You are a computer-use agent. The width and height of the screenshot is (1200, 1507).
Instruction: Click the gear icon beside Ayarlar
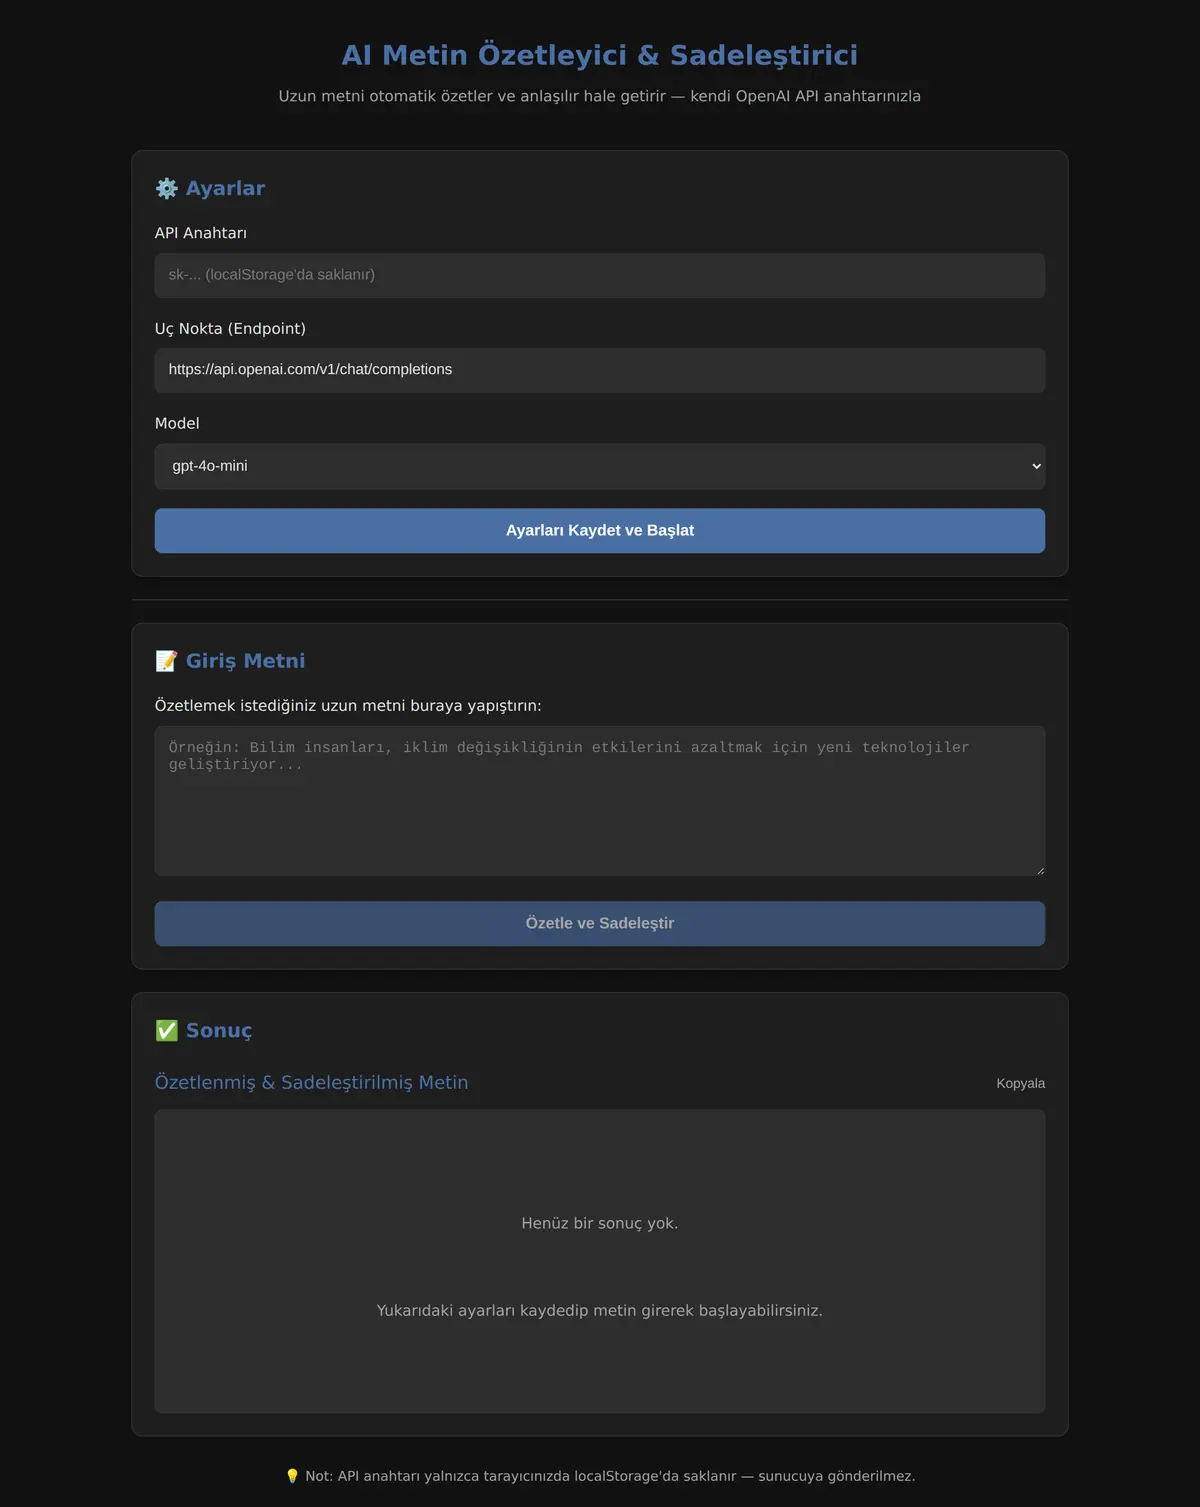[x=166, y=189]
